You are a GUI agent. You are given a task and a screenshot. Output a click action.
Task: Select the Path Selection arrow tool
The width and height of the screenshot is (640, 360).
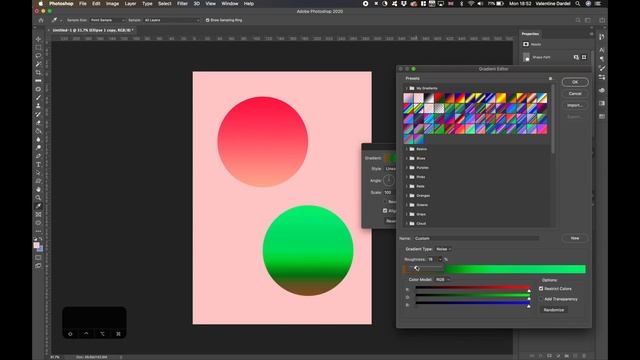pos(38,173)
